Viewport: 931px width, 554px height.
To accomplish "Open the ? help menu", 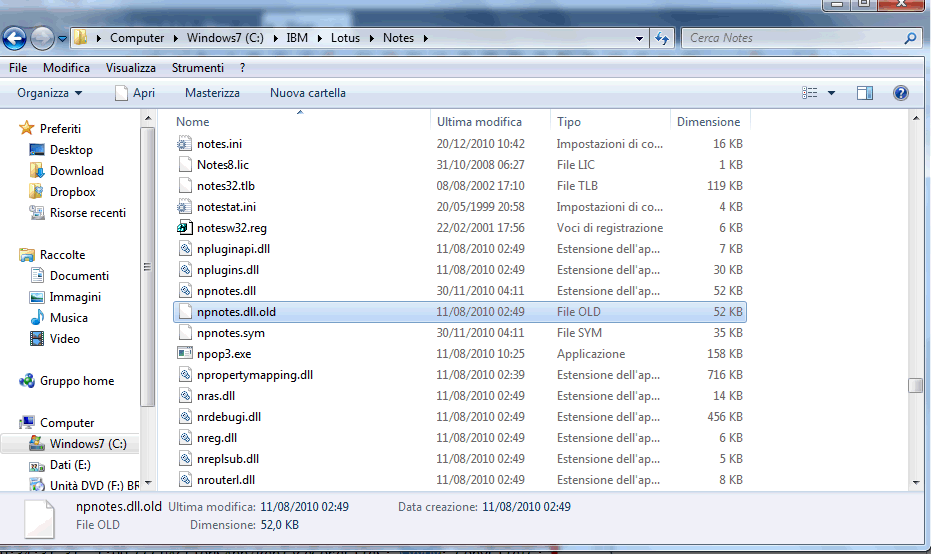I will pos(242,68).
